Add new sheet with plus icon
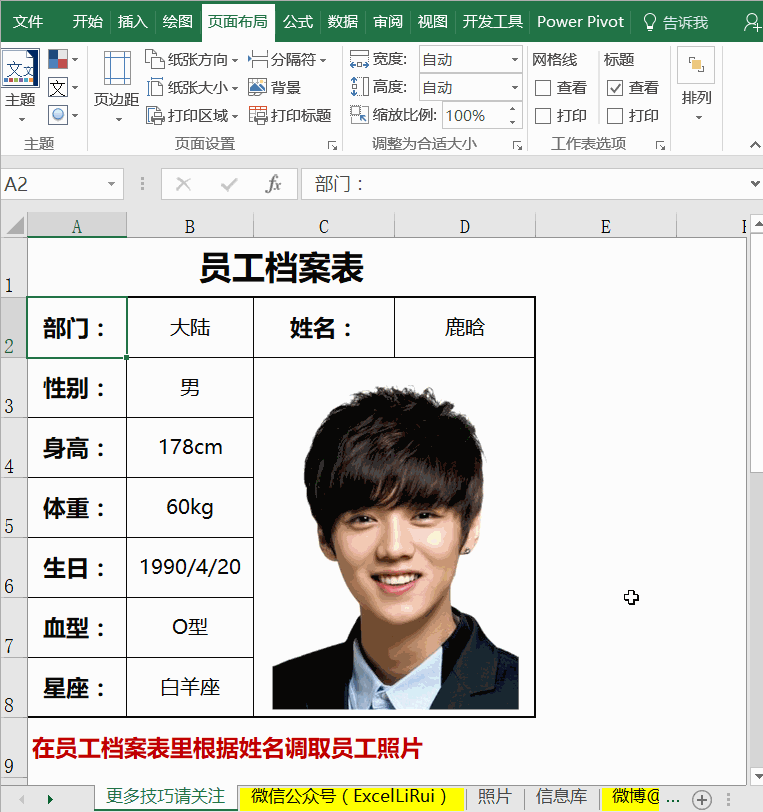 click(702, 799)
